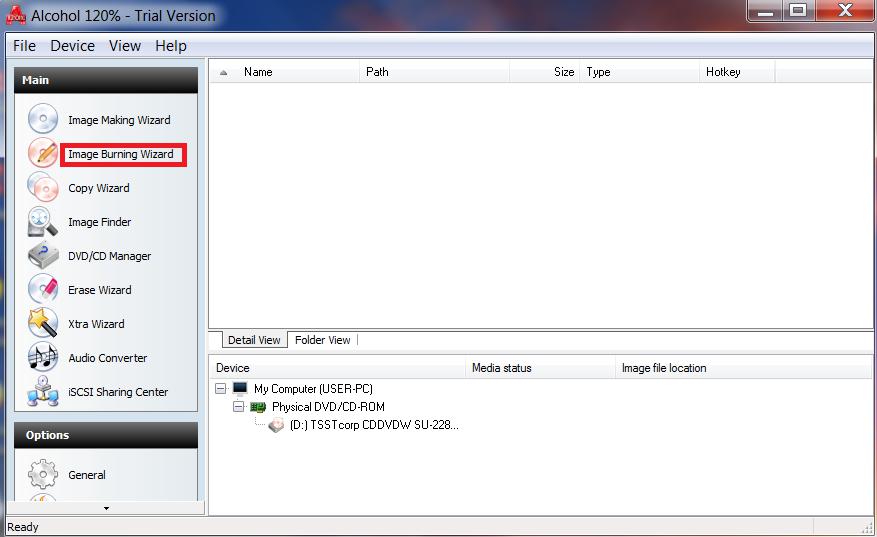Click the Copy Wizard discs icon
Image resolution: width=877 pixels, height=537 pixels.
pyautogui.click(x=43, y=187)
